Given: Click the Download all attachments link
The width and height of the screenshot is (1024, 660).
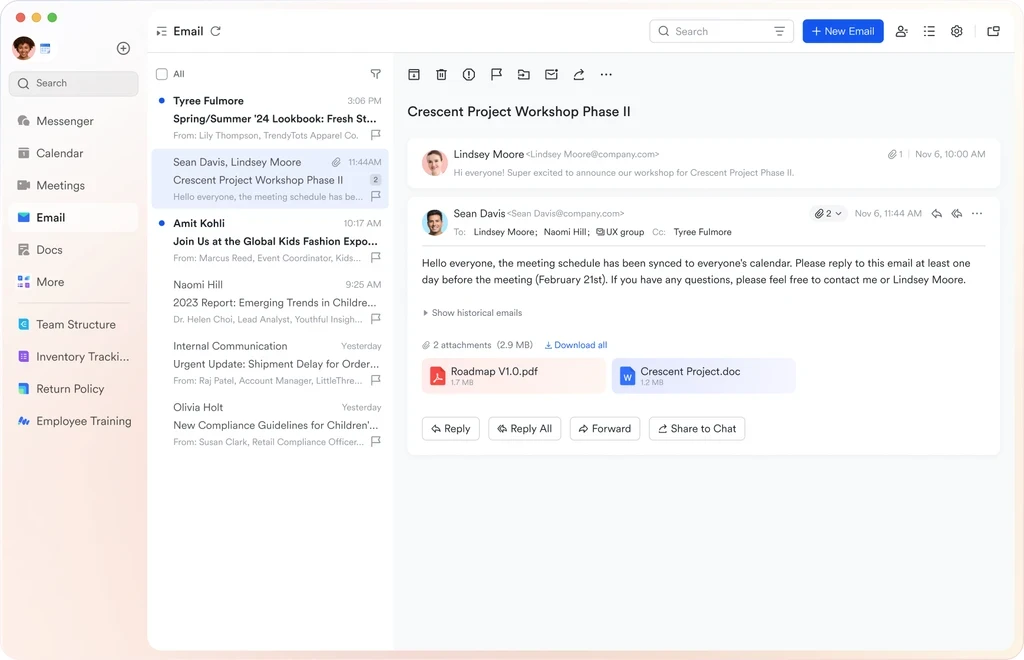Looking at the screenshot, I should [576, 345].
